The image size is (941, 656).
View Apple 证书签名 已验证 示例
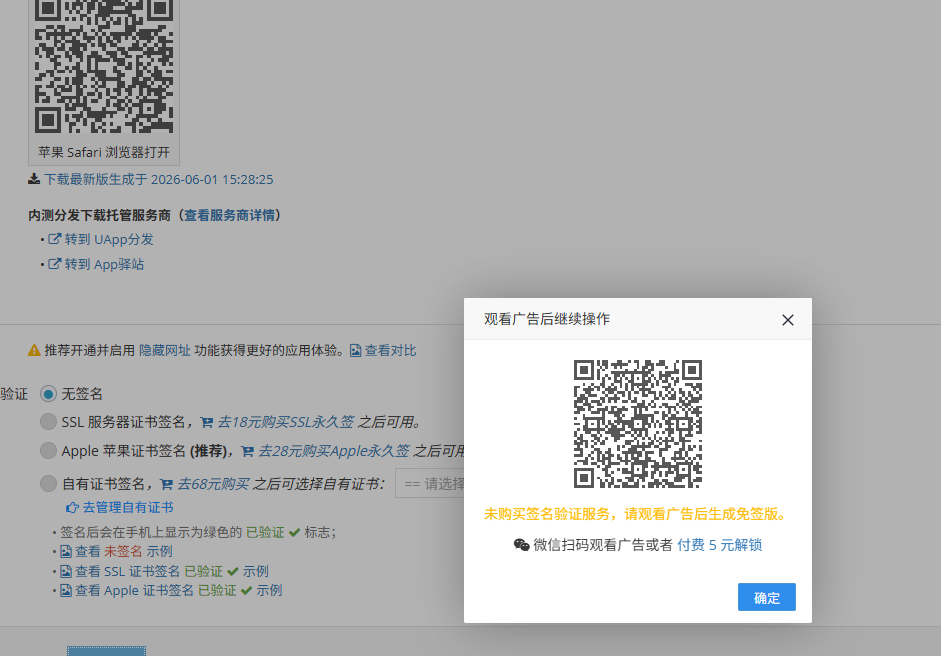point(178,591)
